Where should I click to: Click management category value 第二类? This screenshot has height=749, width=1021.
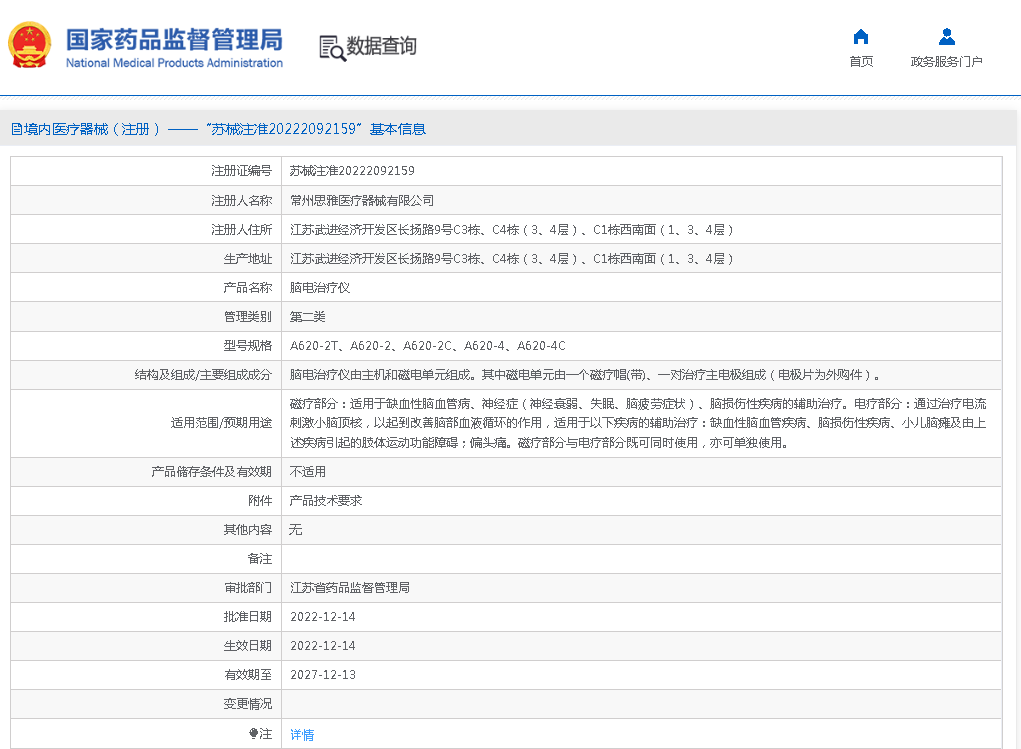point(308,317)
